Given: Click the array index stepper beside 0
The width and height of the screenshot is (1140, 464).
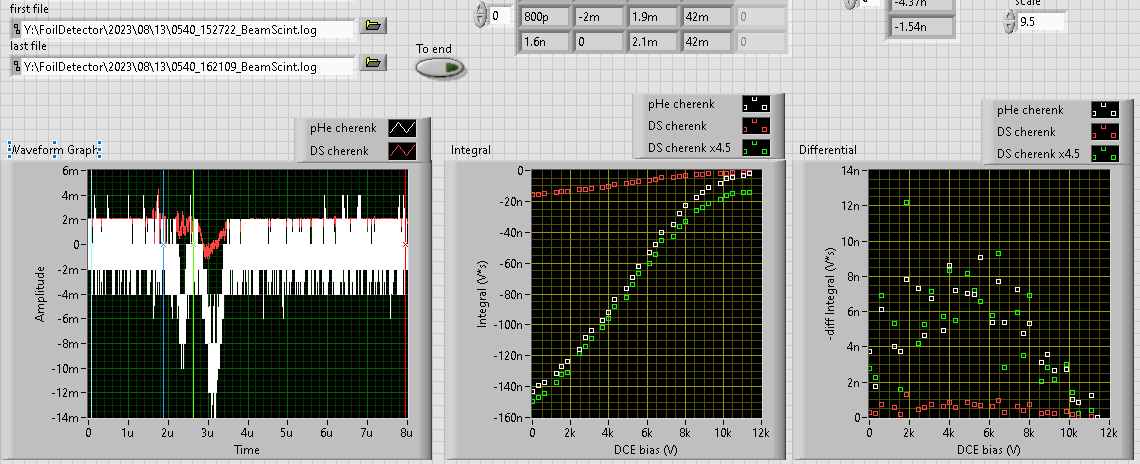Looking at the screenshot, I should pos(480,15).
